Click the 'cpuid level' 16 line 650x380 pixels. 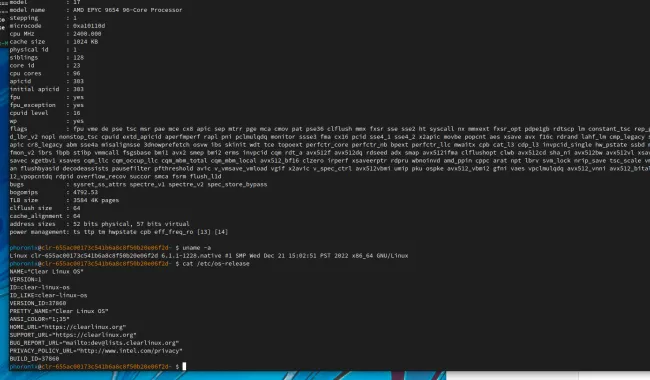pyautogui.click(x=45, y=113)
